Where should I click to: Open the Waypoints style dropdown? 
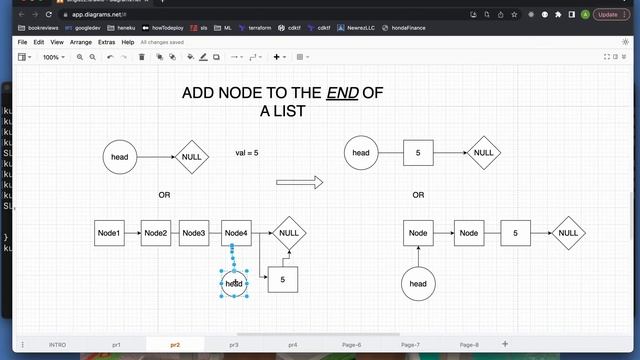(256, 57)
